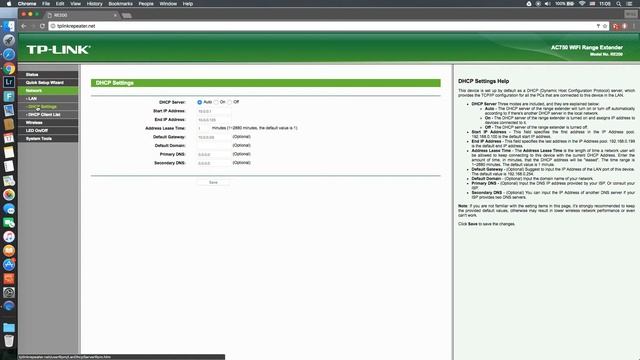Click the TP-LINK logo
The image size is (640, 360).
point(58,49)
